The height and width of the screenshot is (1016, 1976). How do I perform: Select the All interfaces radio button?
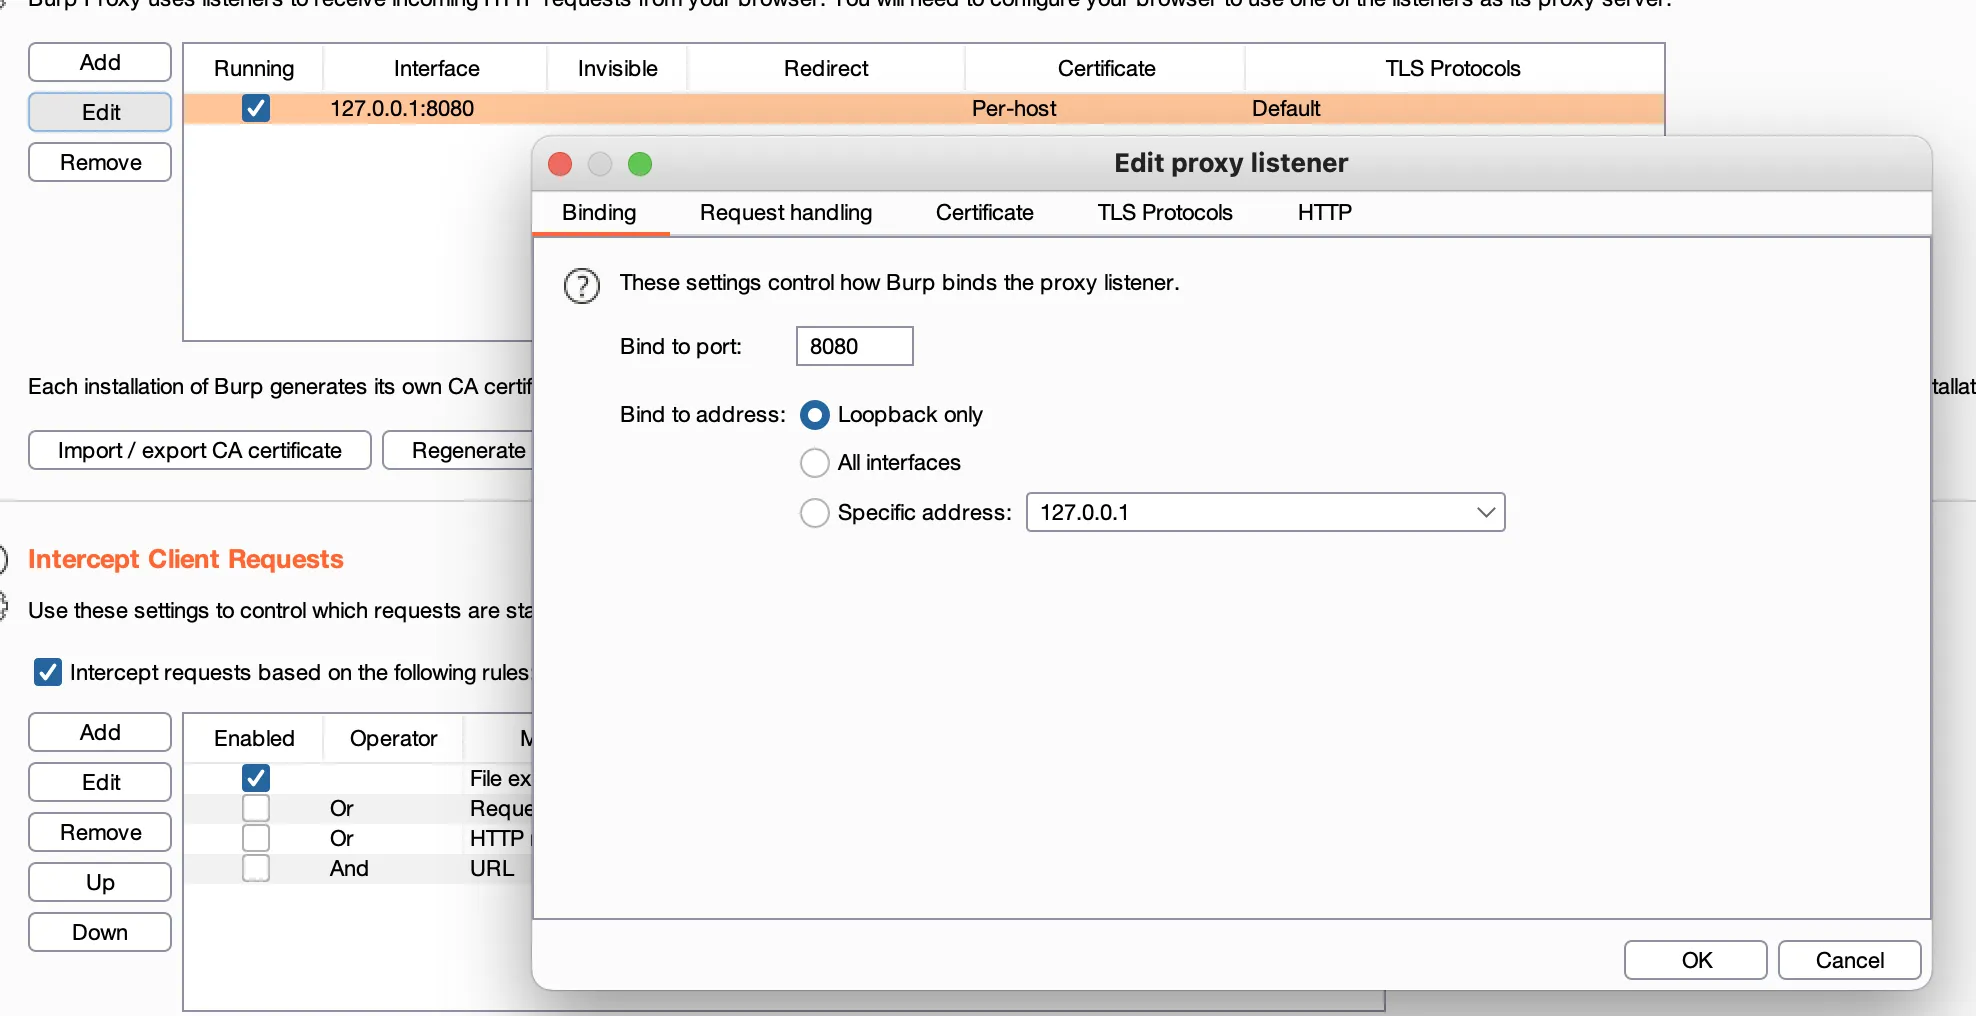coord(815,463)
